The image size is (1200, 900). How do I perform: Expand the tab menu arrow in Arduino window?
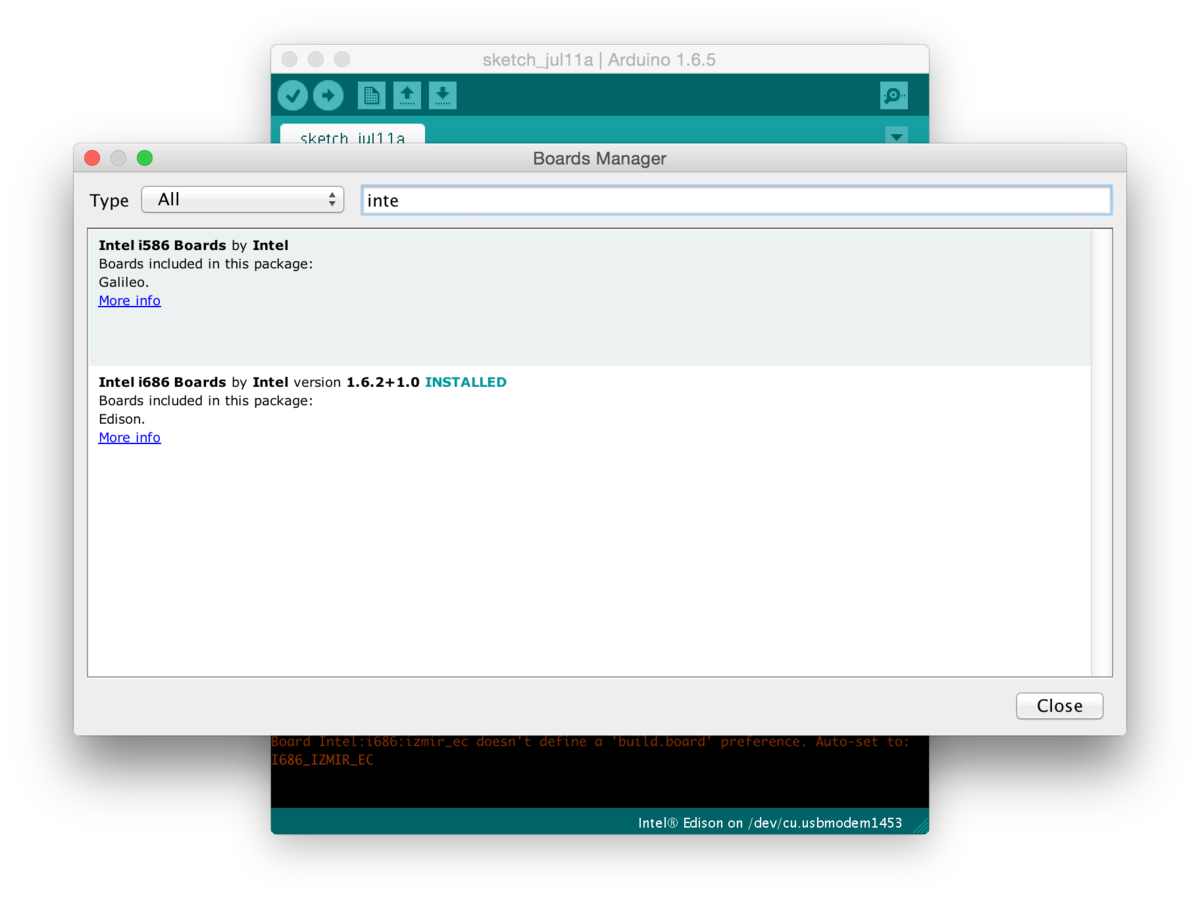(x=896, y=135)
